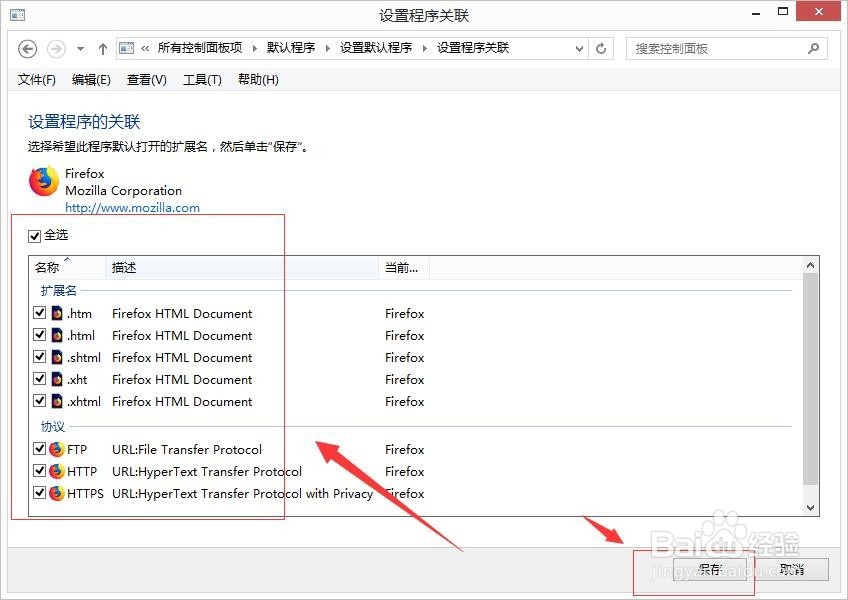The width and height of the screenshot is (848, 600).
Task: Uncheck the .shtml extension checkbox
Action: 39,357
